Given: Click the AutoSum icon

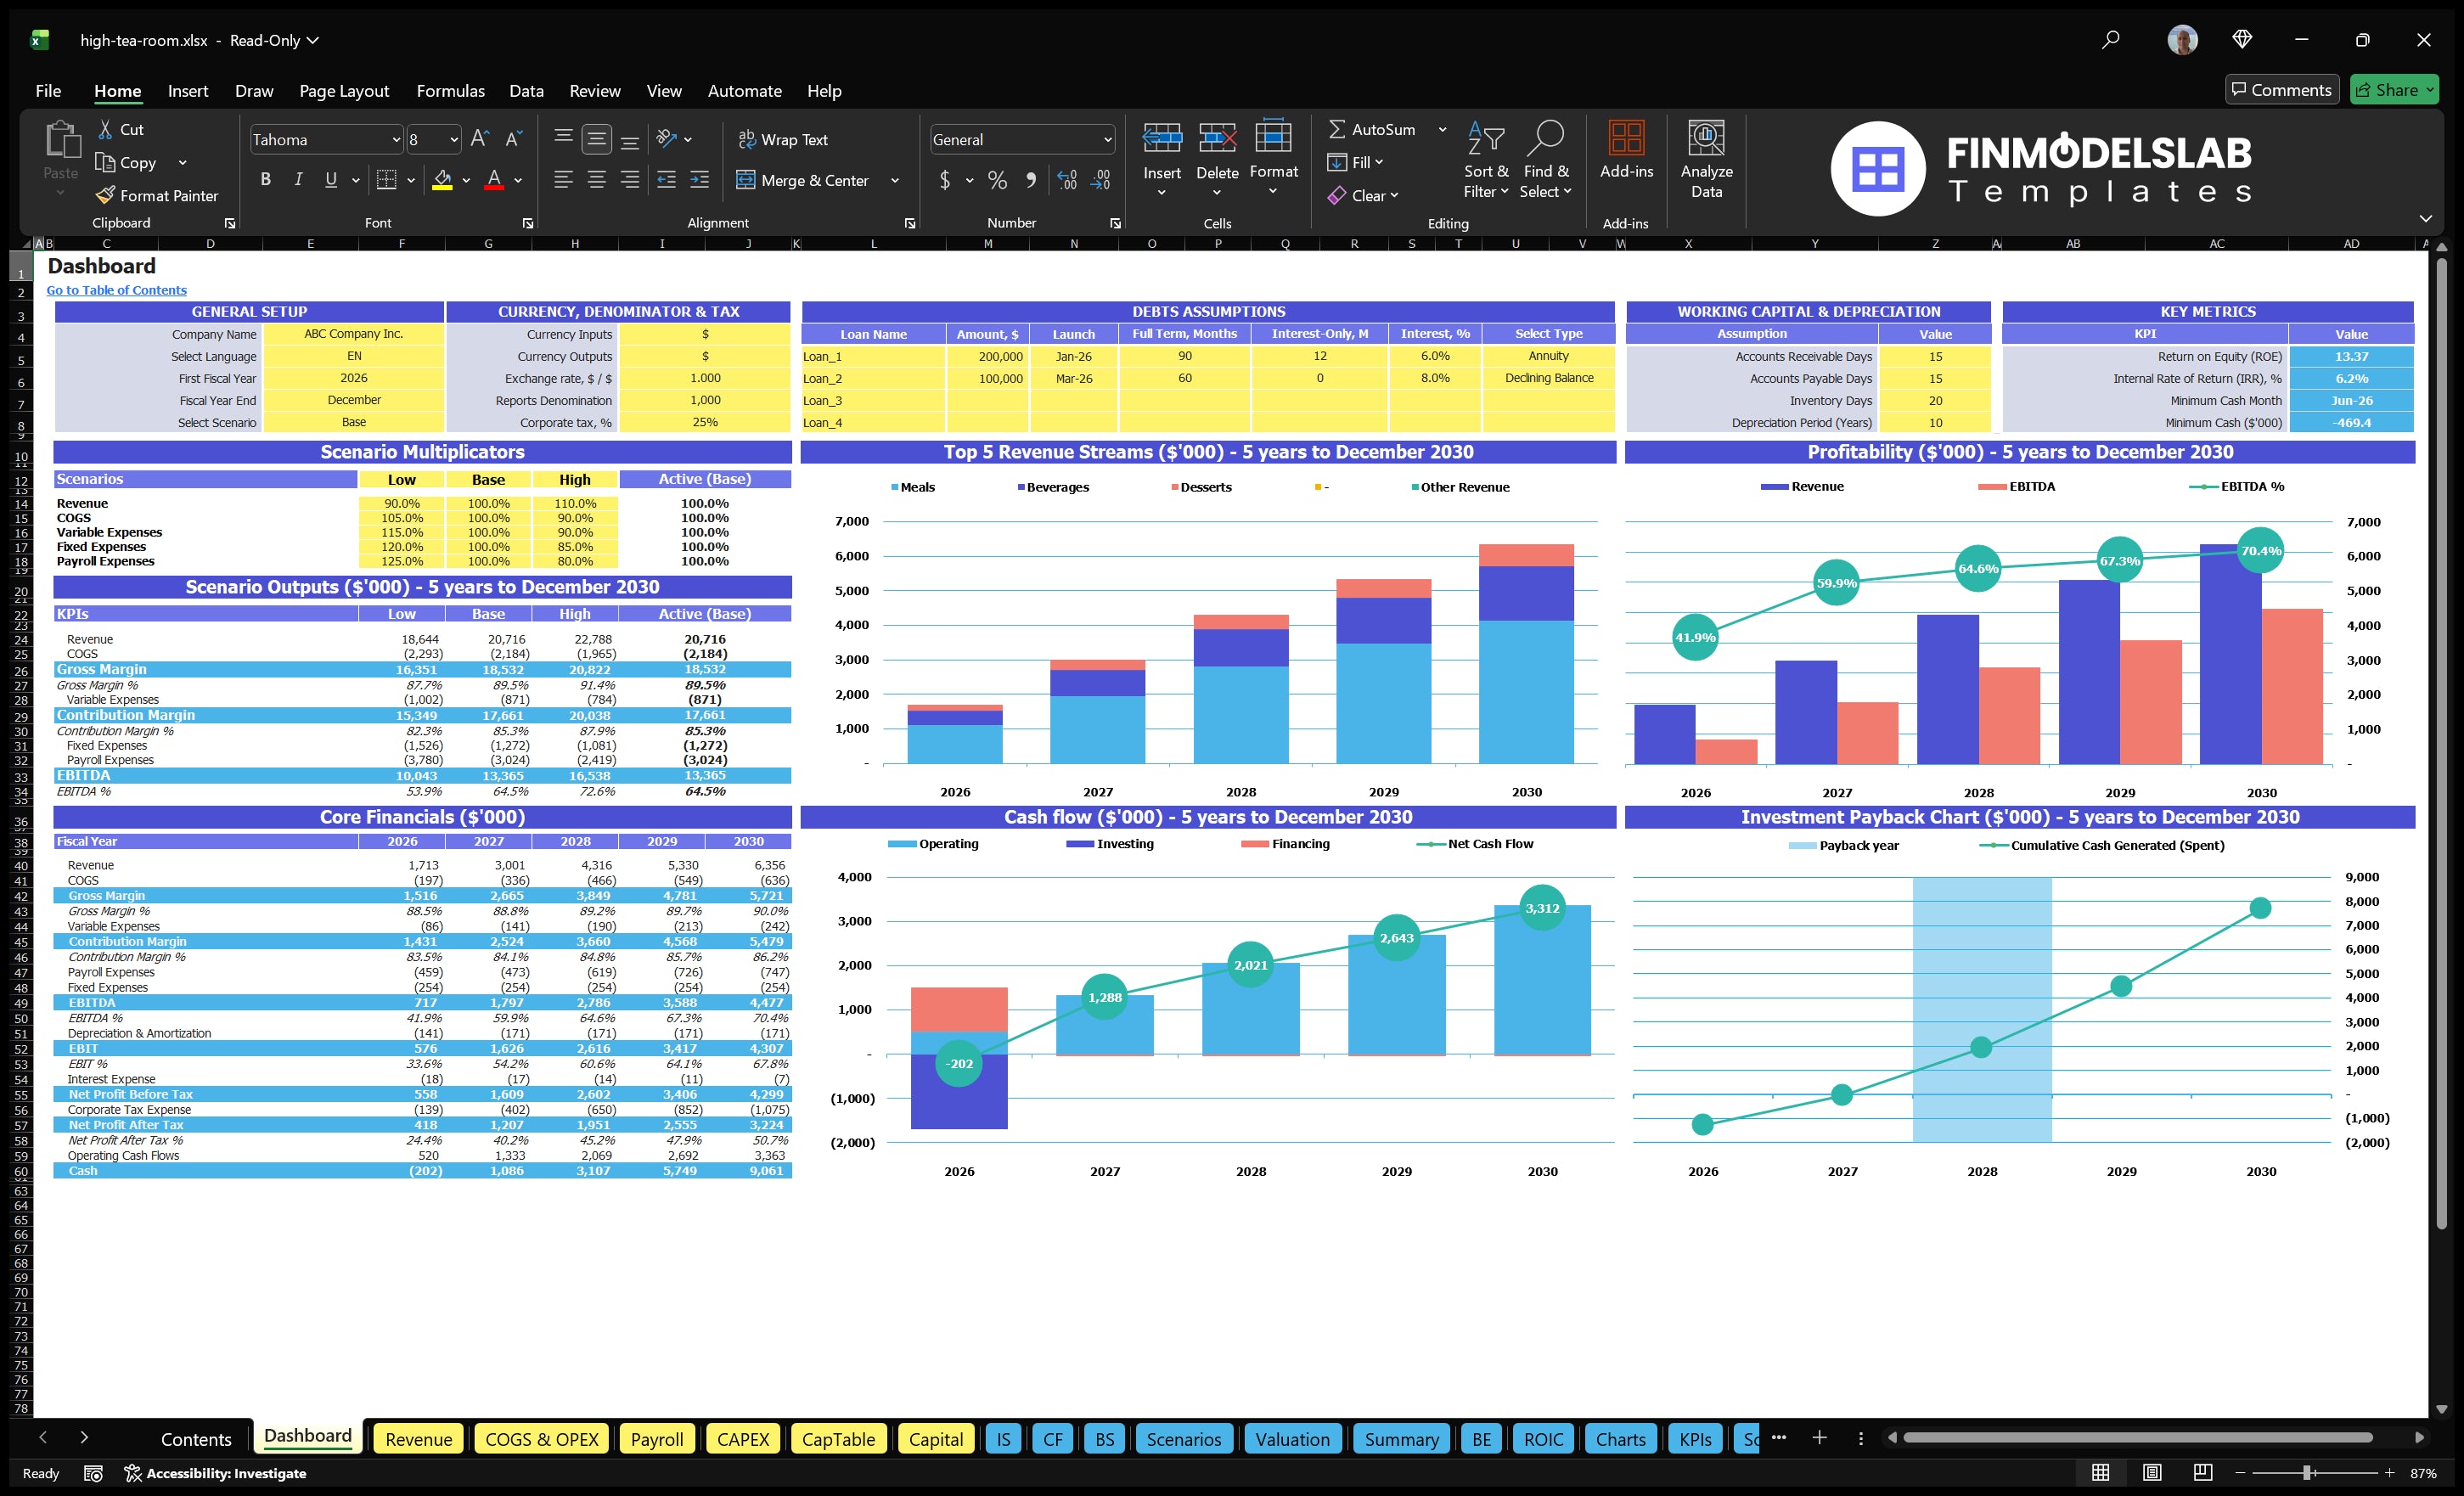Looking at the screenshot, I should [x=1340, y=129].
